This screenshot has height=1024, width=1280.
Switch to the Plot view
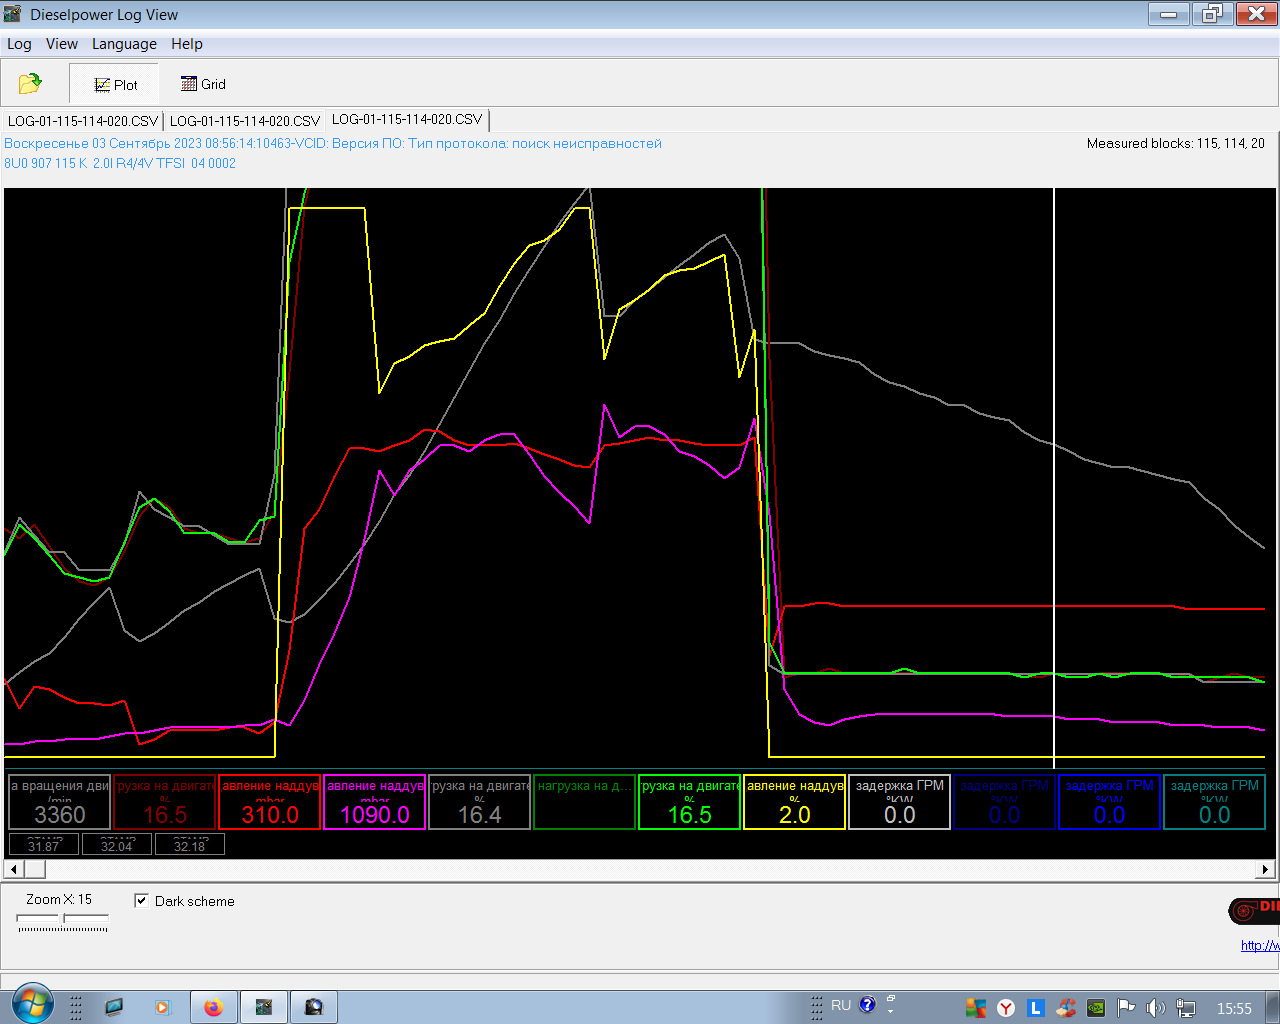[116, 85]
